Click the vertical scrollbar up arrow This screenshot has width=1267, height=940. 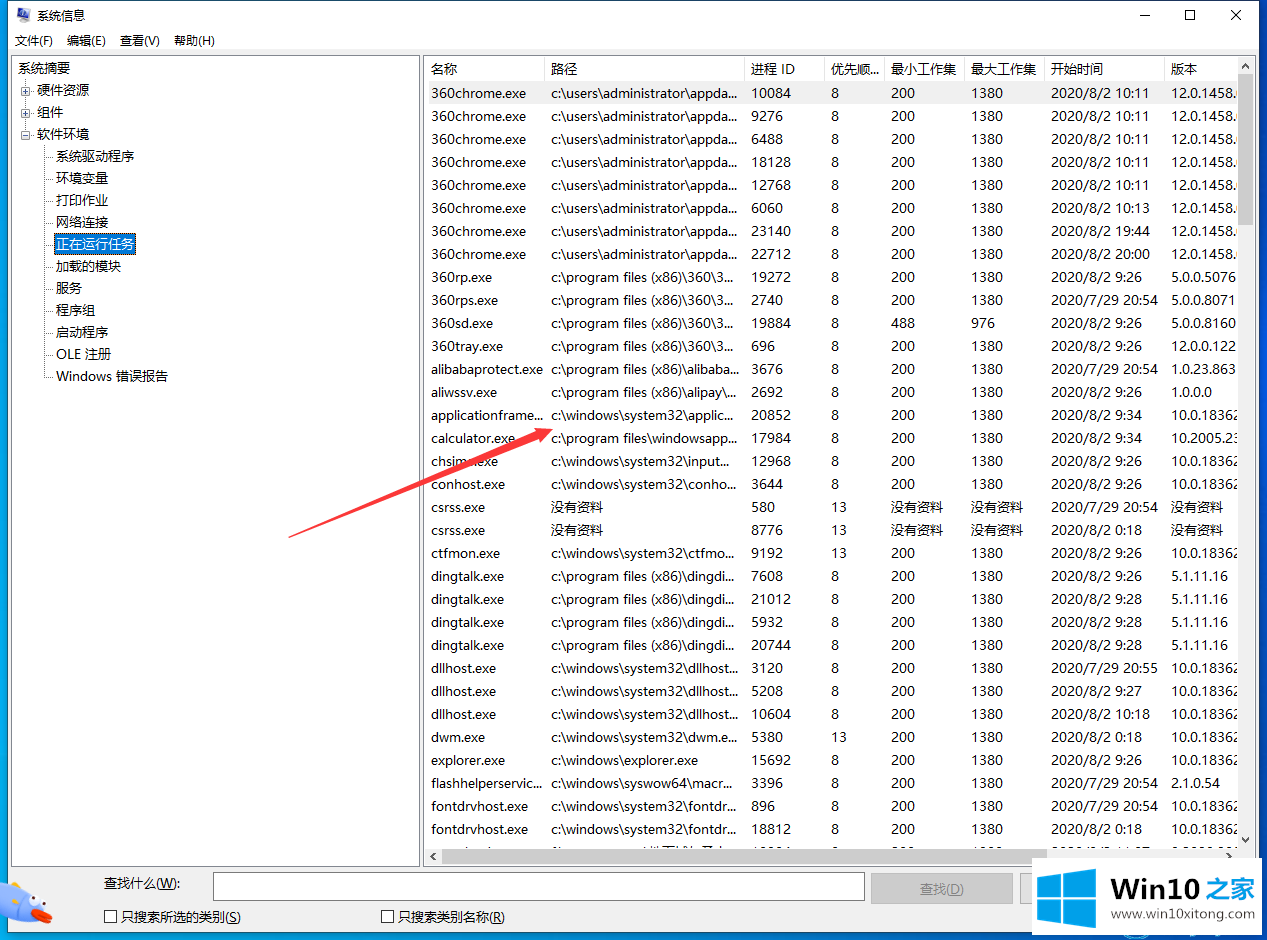pyautogui.click(x=1246, y=66)
